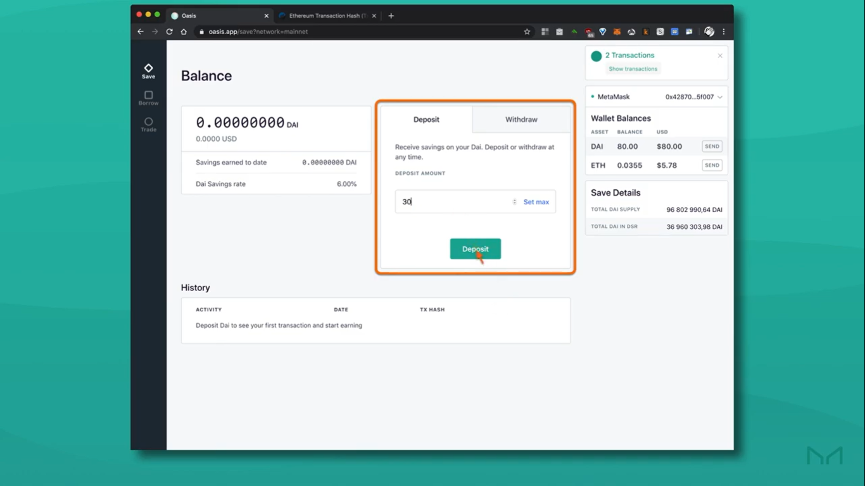Click the ETH balance 0.0355 value
Viewport: 866px width, 487px height.
[x=630, y=165]
